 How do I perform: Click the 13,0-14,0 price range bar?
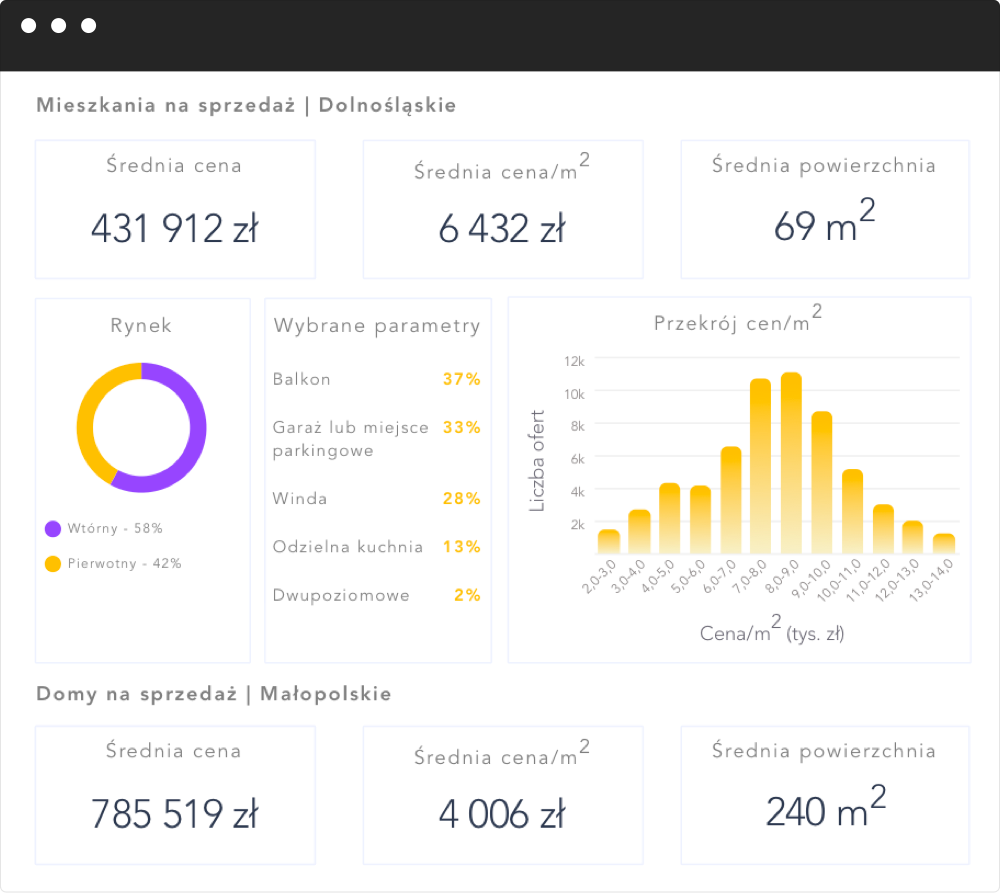pos(943,543)
